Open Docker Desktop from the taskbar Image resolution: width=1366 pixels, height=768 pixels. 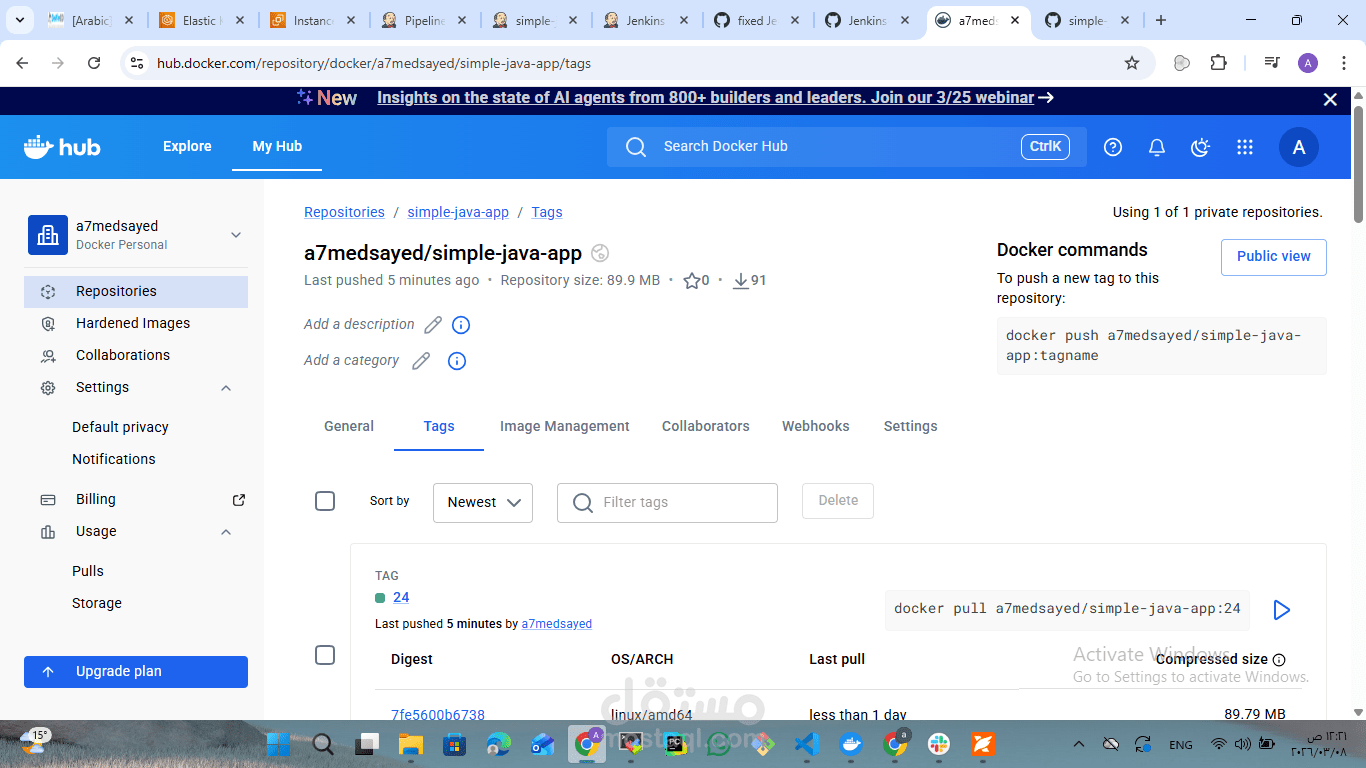(851, 744)
